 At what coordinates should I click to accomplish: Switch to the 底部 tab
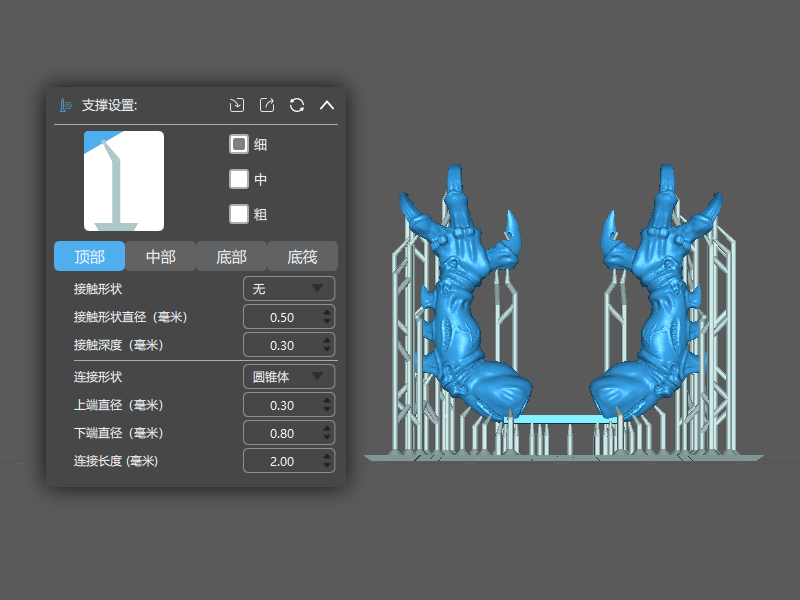[x=232, y=256]
